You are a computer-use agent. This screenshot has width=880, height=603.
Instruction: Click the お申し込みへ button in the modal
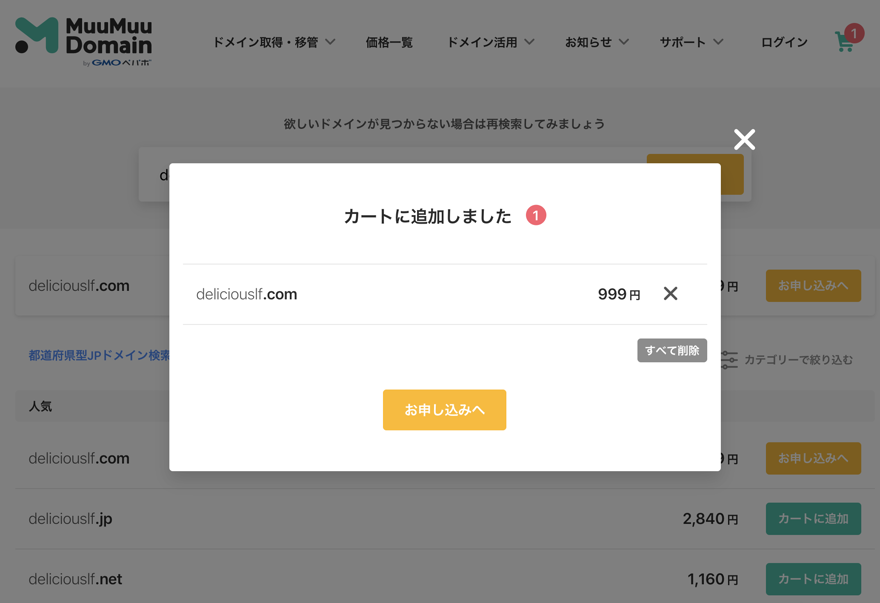(x=444, y=410)
